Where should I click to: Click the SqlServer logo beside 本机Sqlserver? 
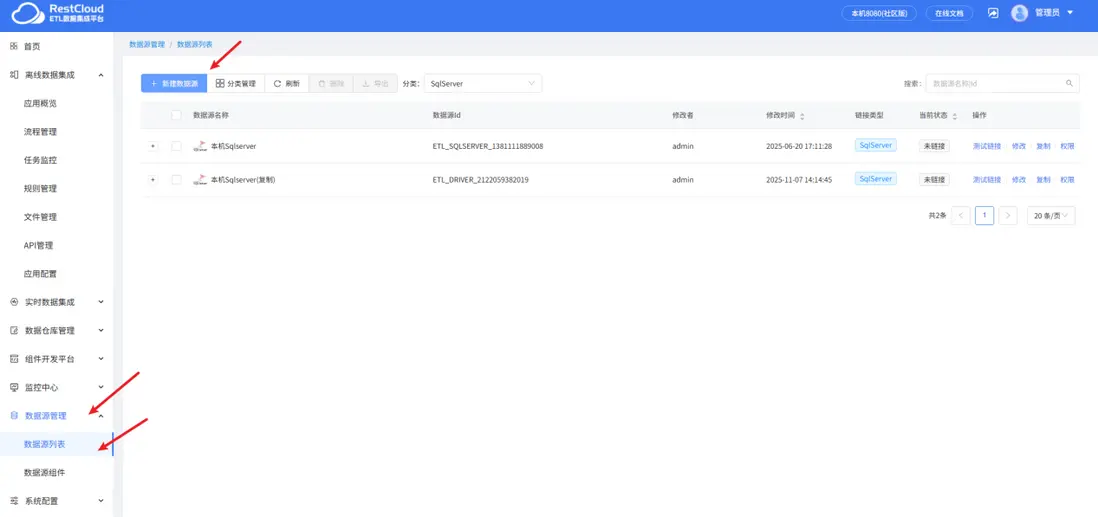(x=200, y=146)
